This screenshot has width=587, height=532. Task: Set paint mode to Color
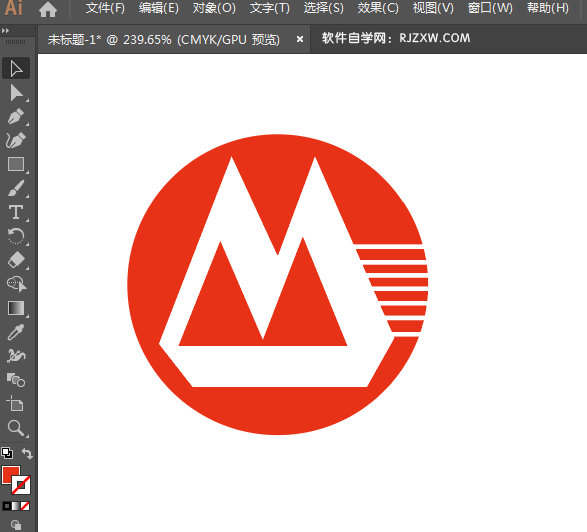coord(7,506)
